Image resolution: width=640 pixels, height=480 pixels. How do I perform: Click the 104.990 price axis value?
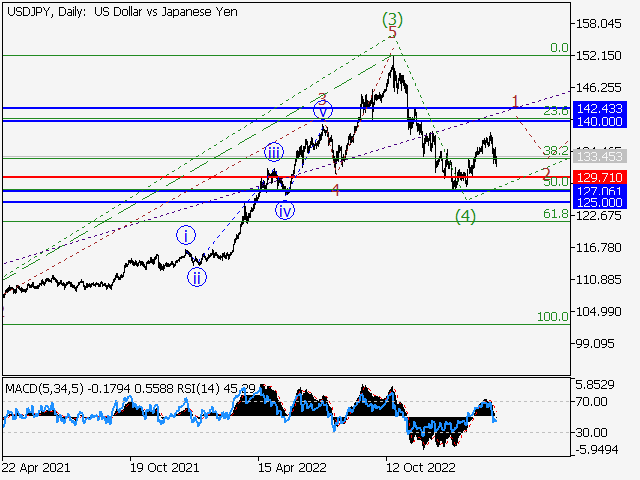[x=598, y=312]
